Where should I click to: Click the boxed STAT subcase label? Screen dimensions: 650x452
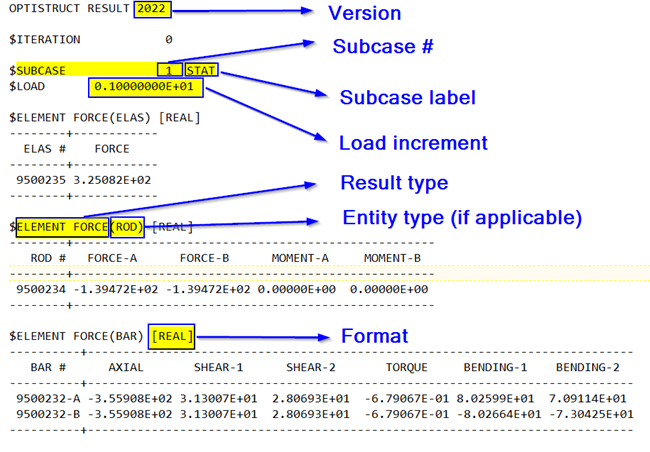[x=201, y=72]
